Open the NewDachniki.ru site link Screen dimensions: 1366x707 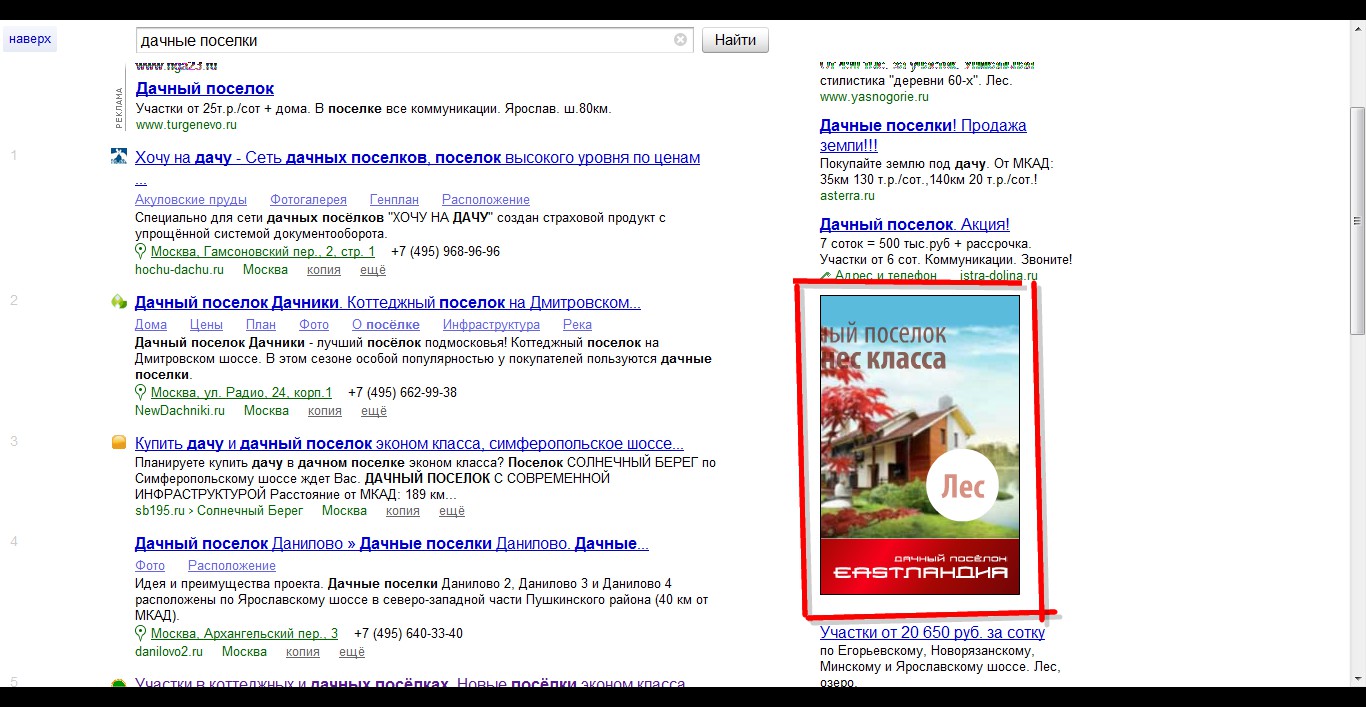tap(180, 411)
